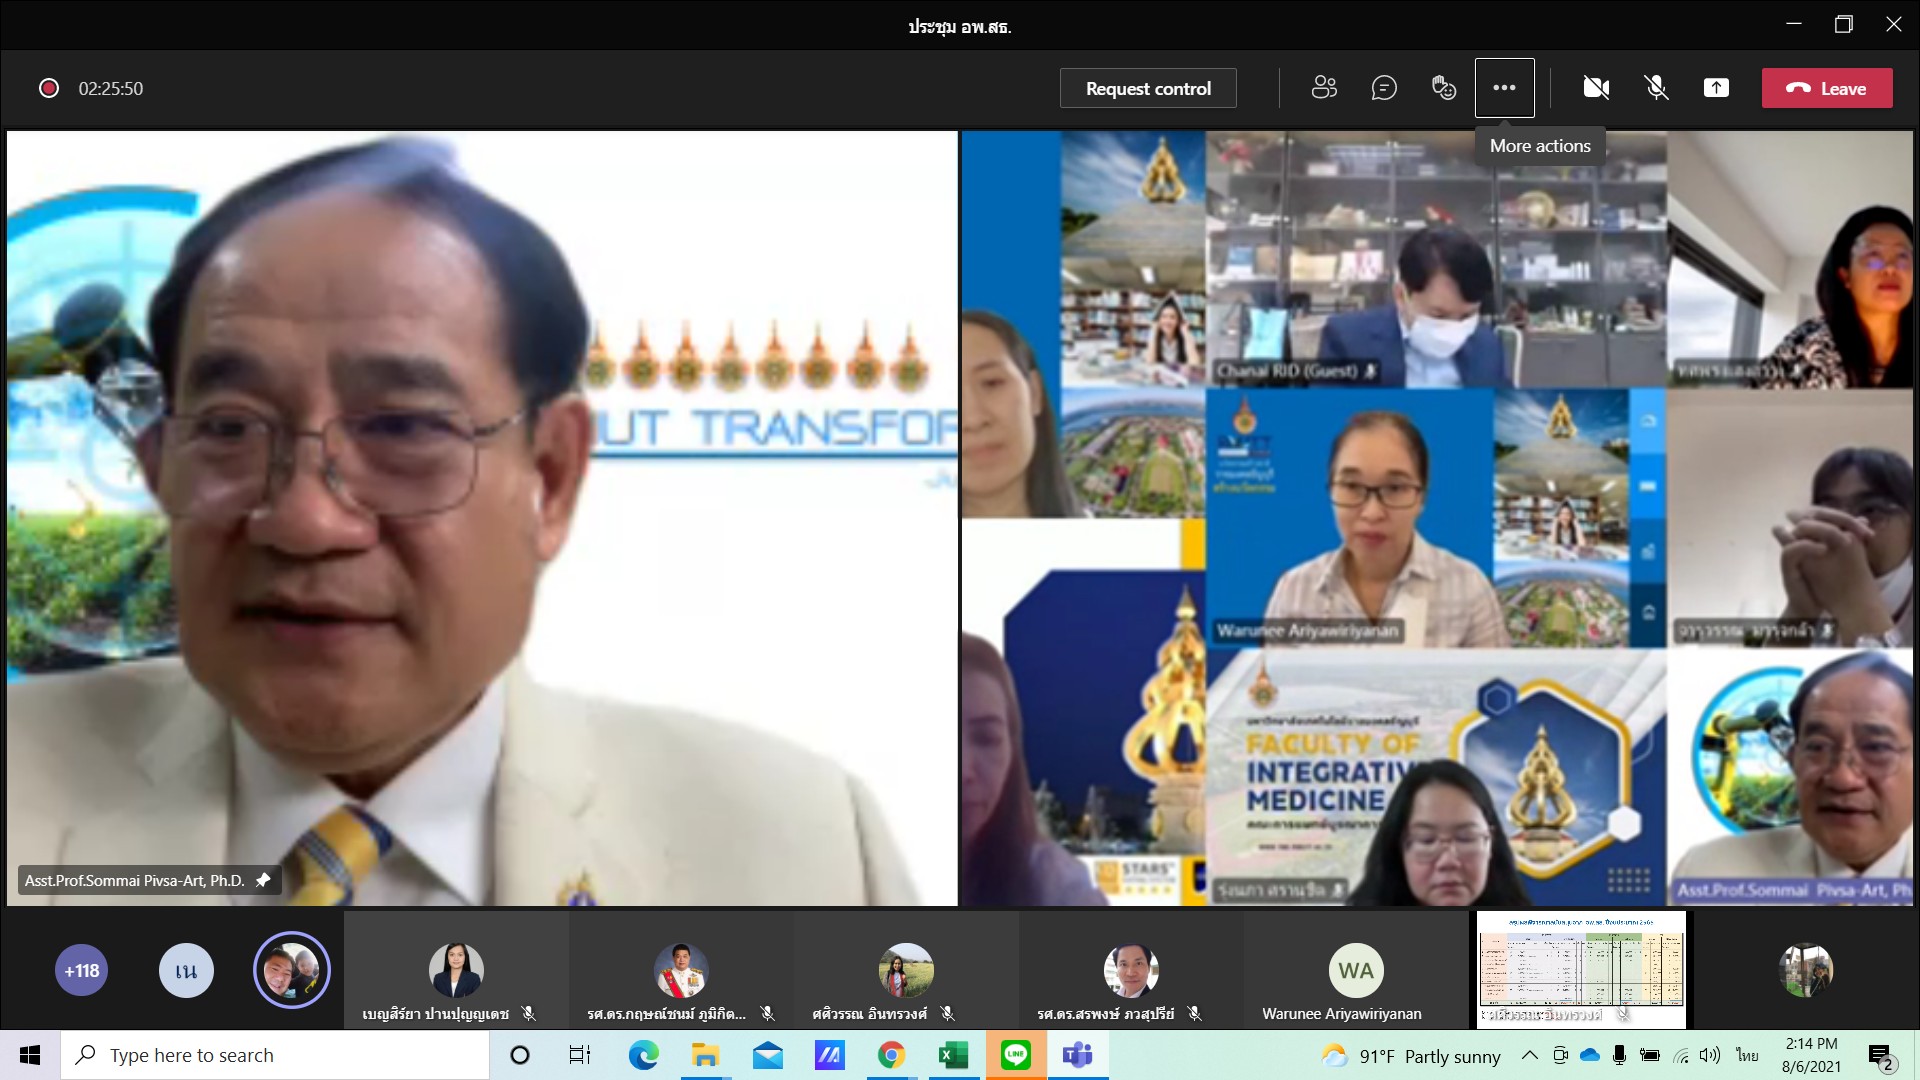Open the 91°F Partly sunny weather widget
Screen dimensions: 1920x1080
pyautogui.click(x=1410, y=1056)
